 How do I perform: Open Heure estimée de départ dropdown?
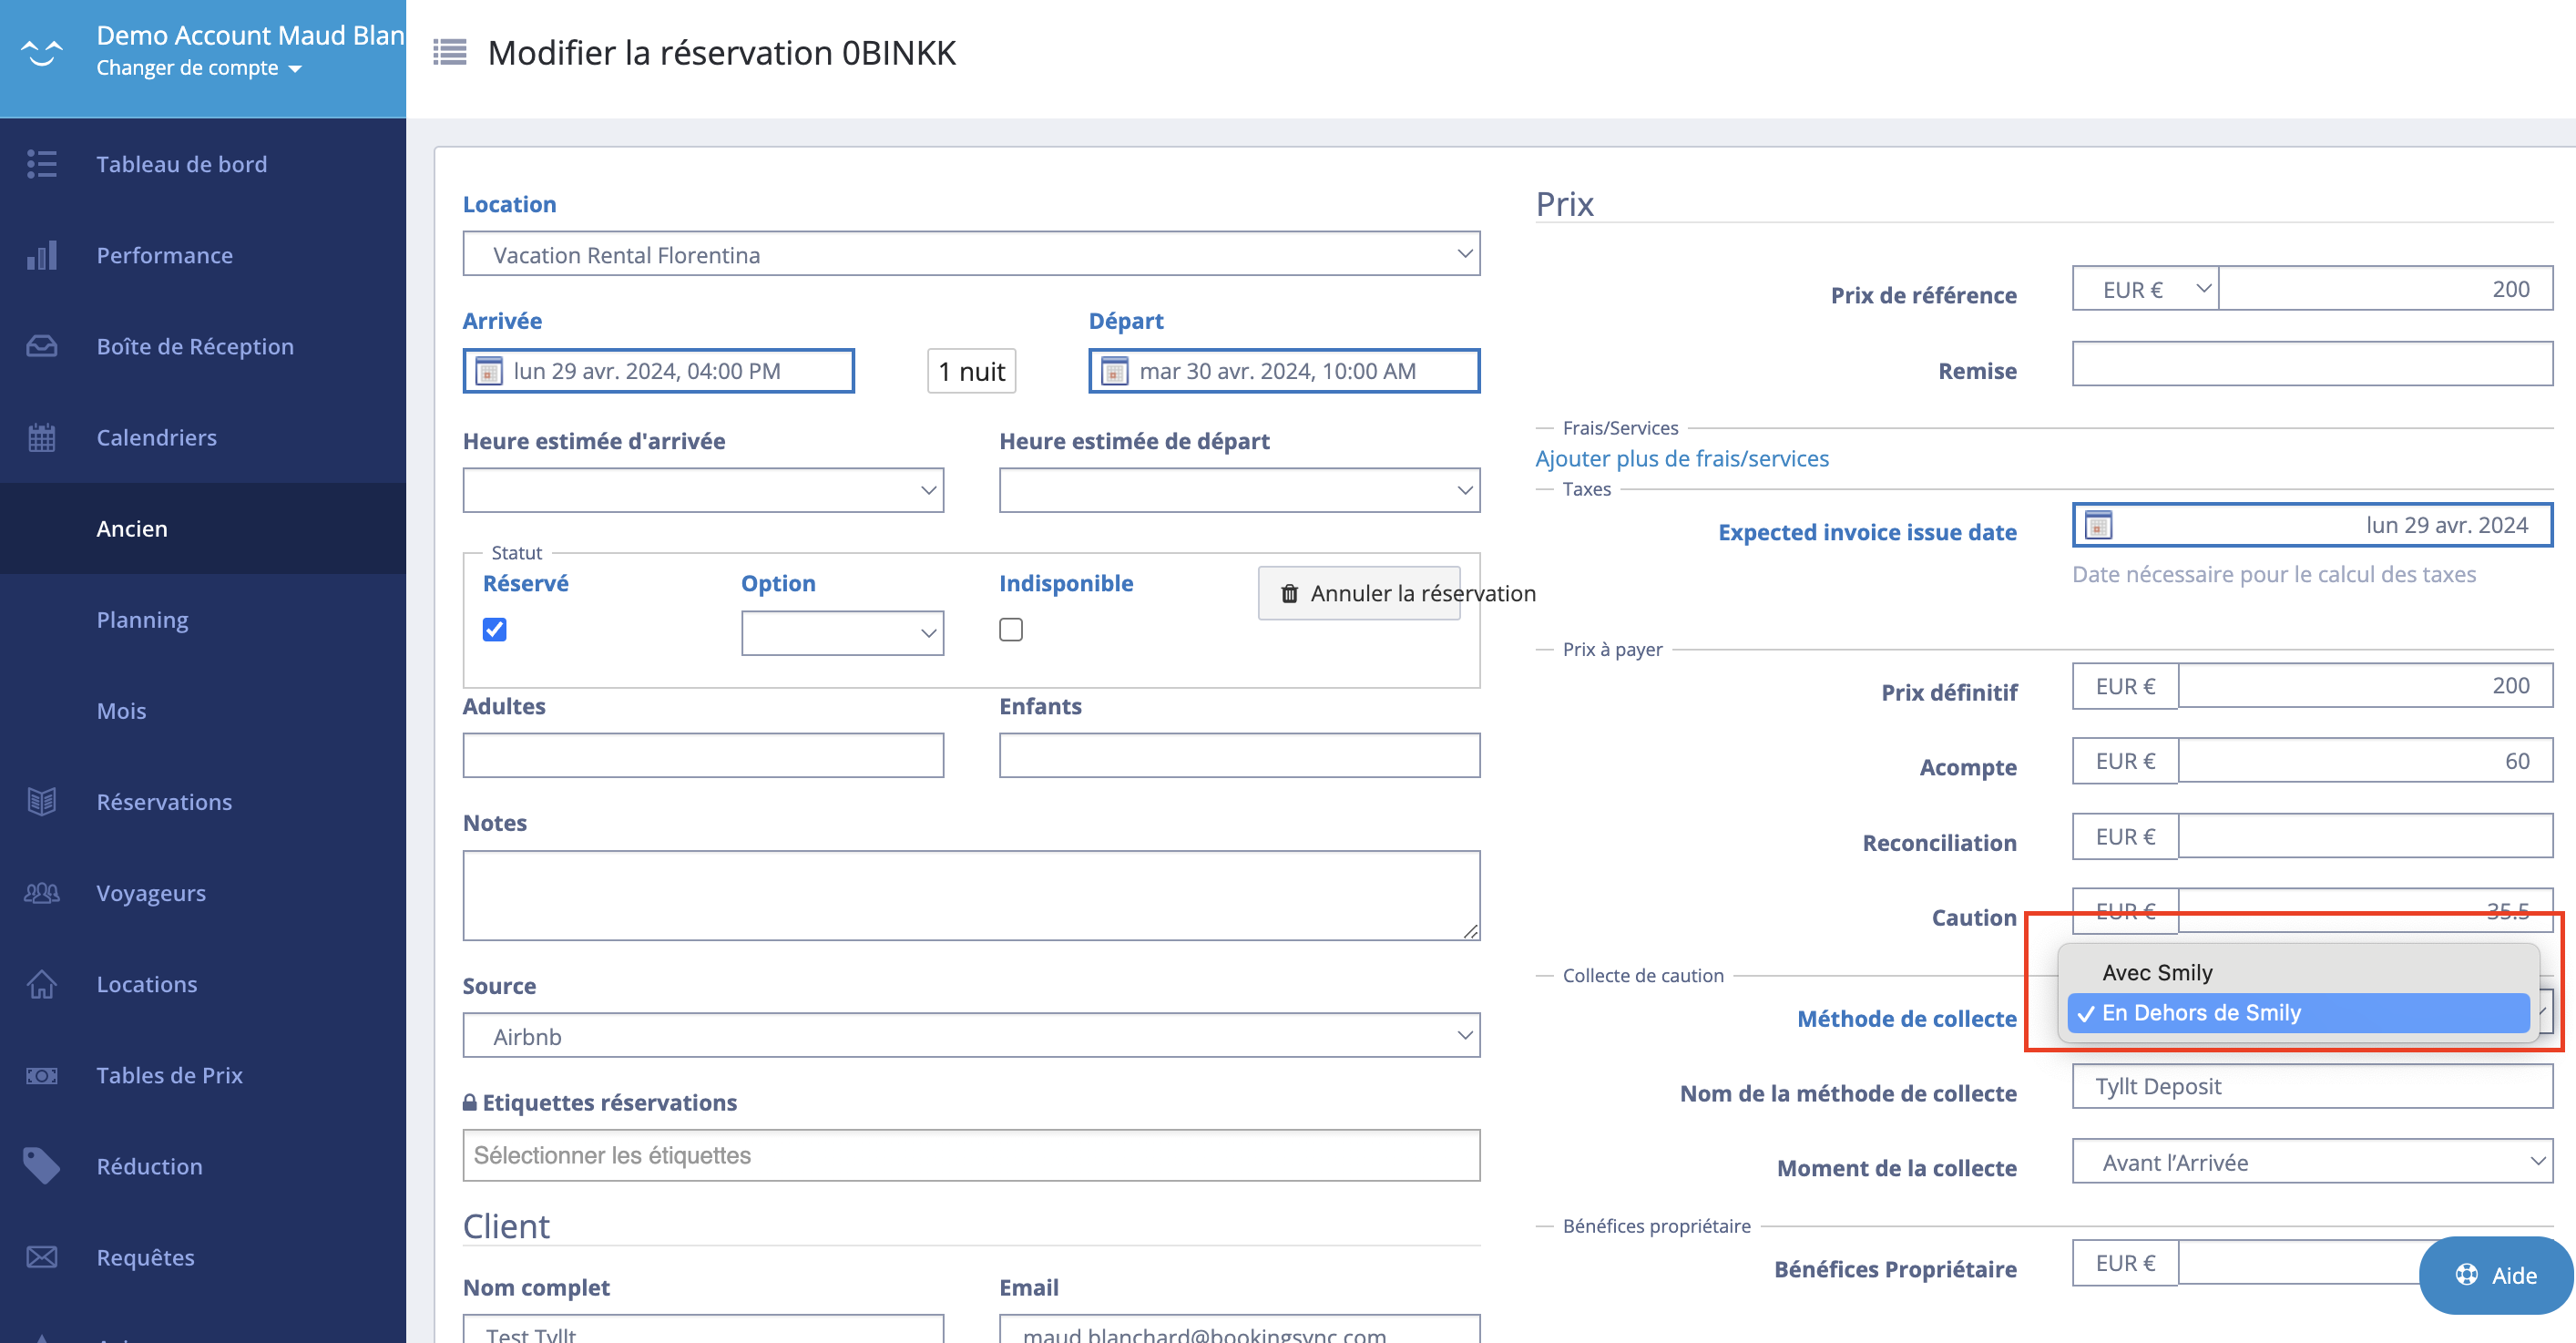click(1239, 490)
